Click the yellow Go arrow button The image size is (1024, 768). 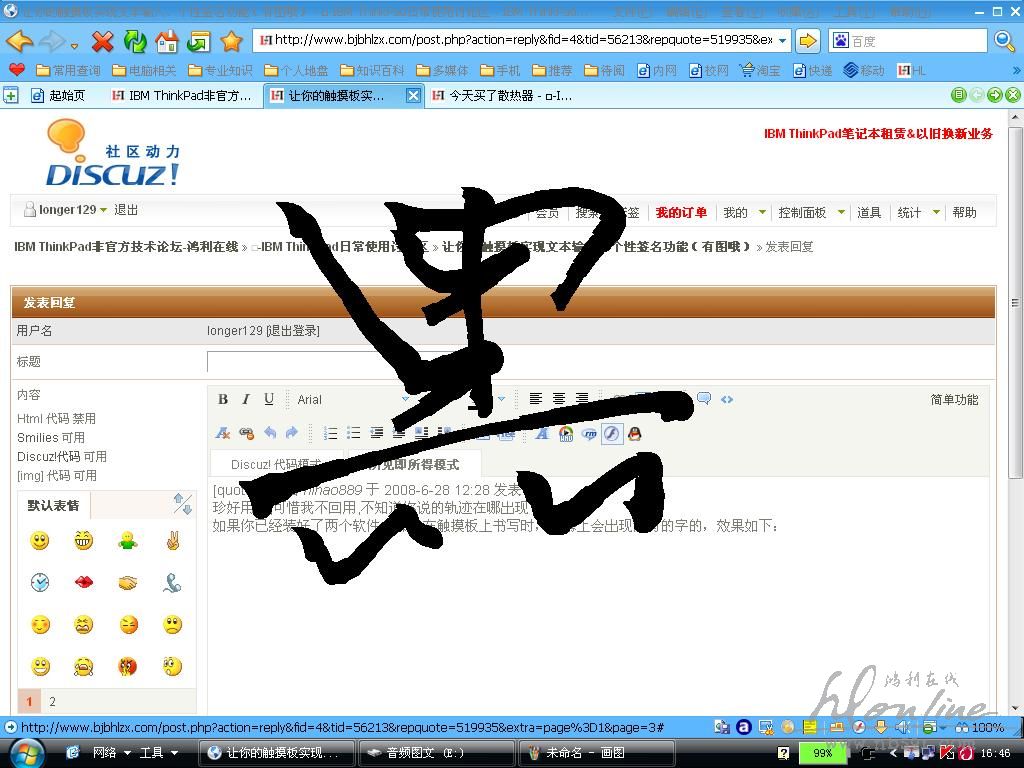point(808,40)
